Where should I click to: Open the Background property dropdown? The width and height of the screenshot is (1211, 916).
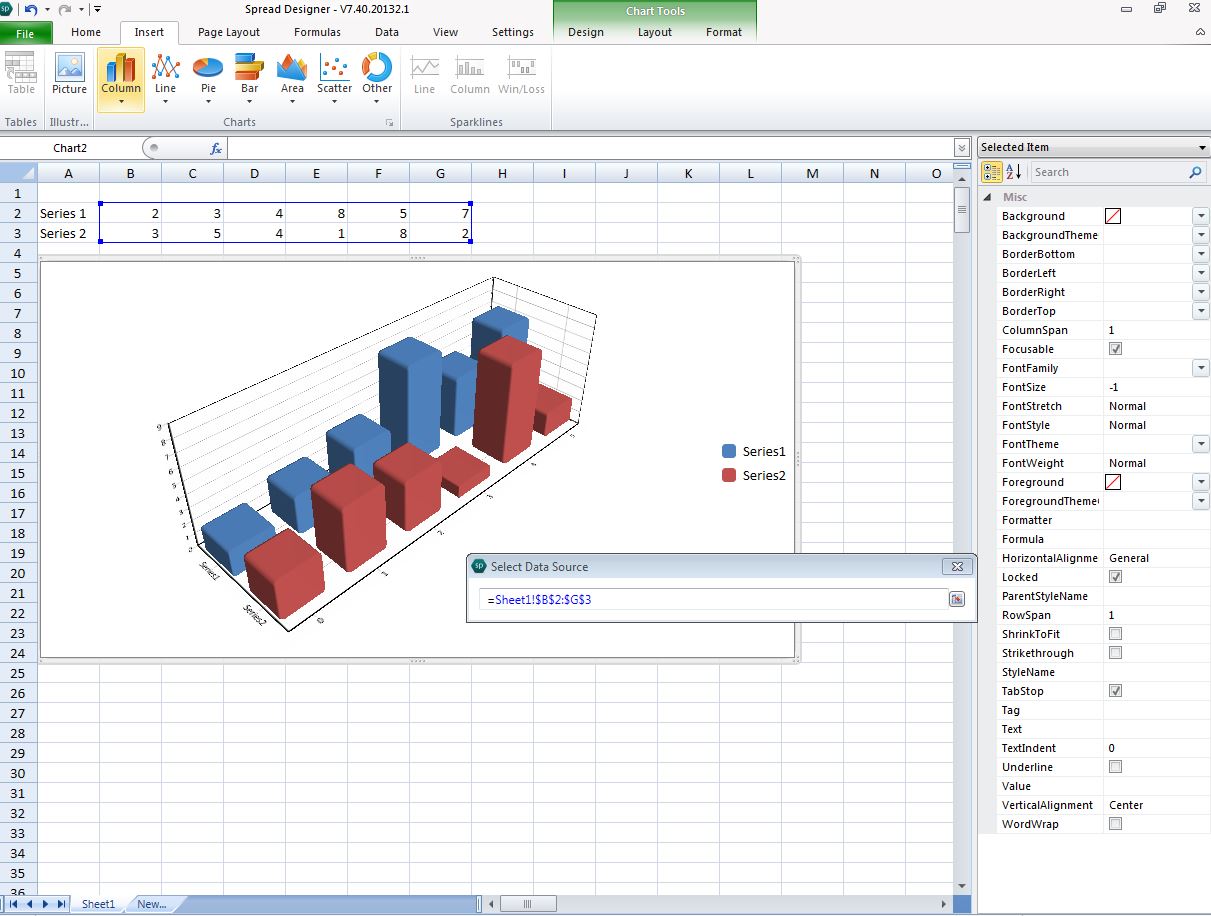tap(1200, 216)
